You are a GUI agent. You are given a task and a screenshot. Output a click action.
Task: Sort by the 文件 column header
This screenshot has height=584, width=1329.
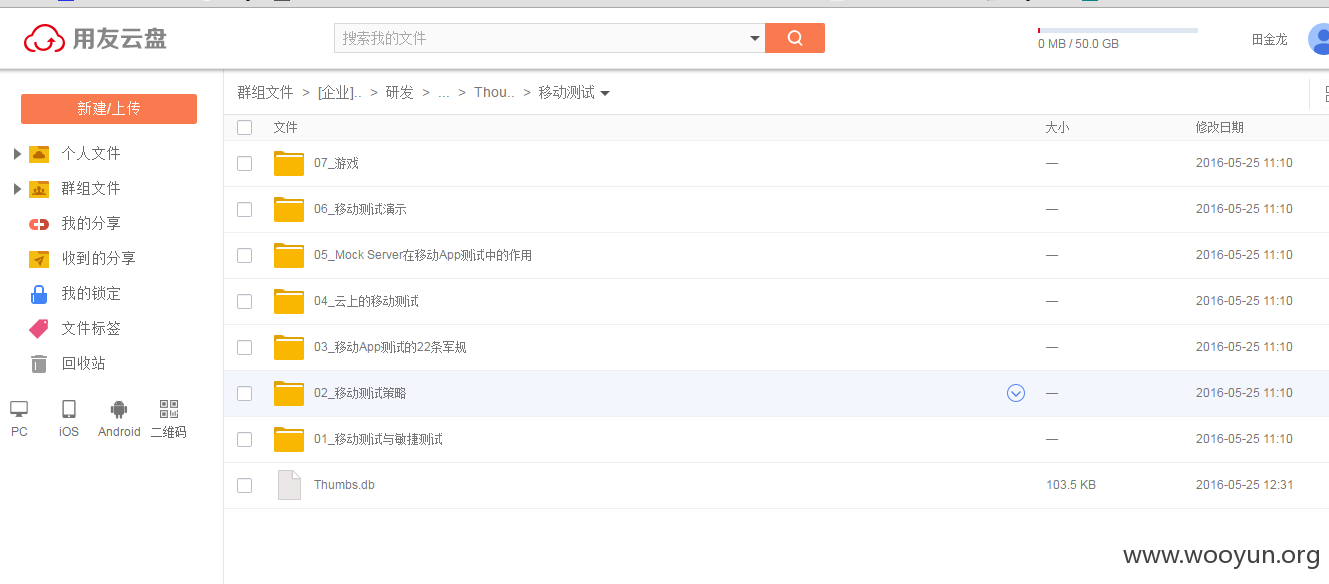point(285,127)
